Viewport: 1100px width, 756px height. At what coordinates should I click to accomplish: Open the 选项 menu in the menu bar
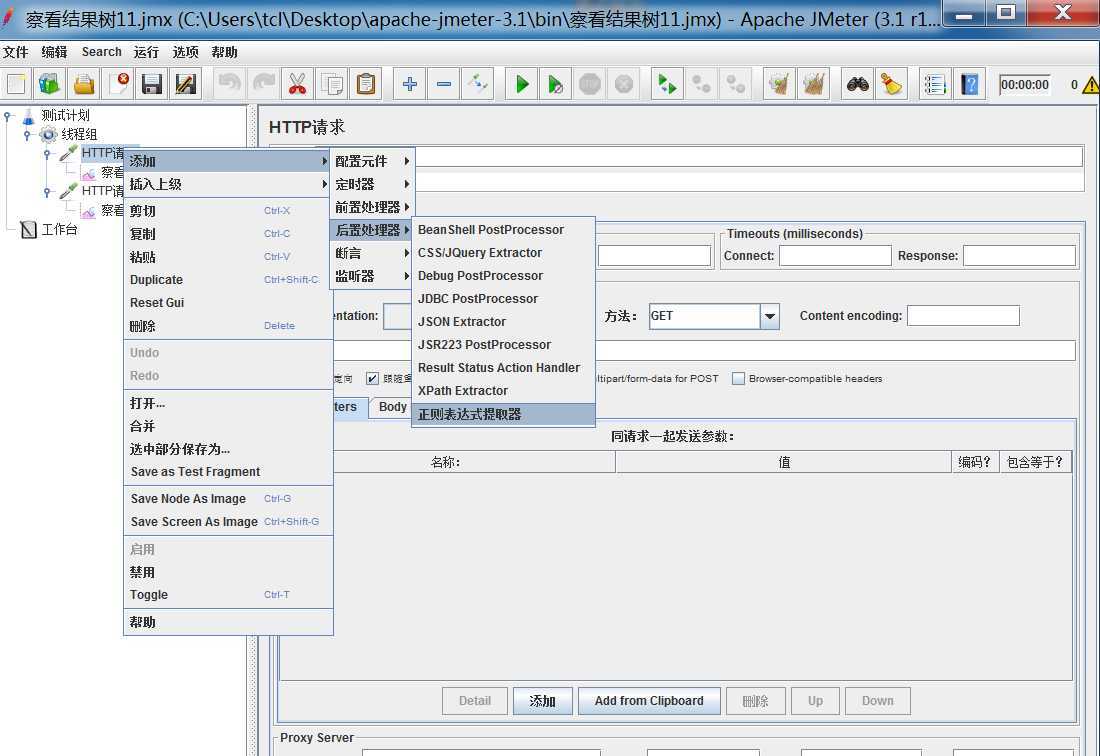coord(186,52)
